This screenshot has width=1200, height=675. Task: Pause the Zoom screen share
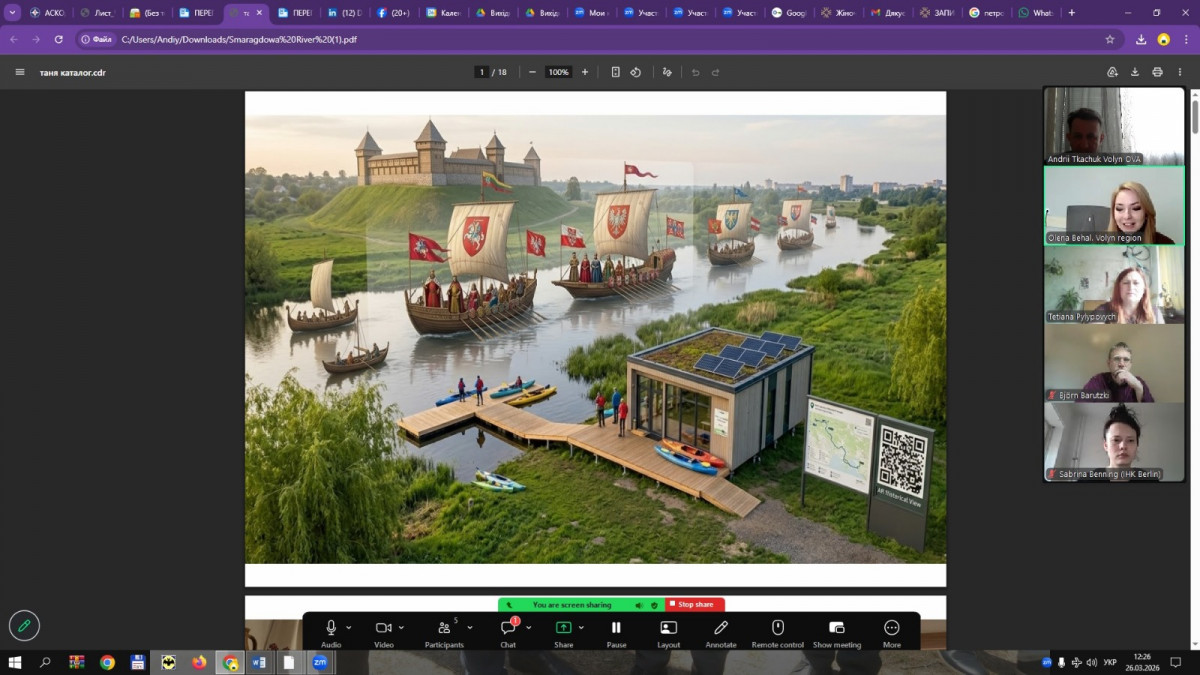pyautogui.click(x=616, y=628)
